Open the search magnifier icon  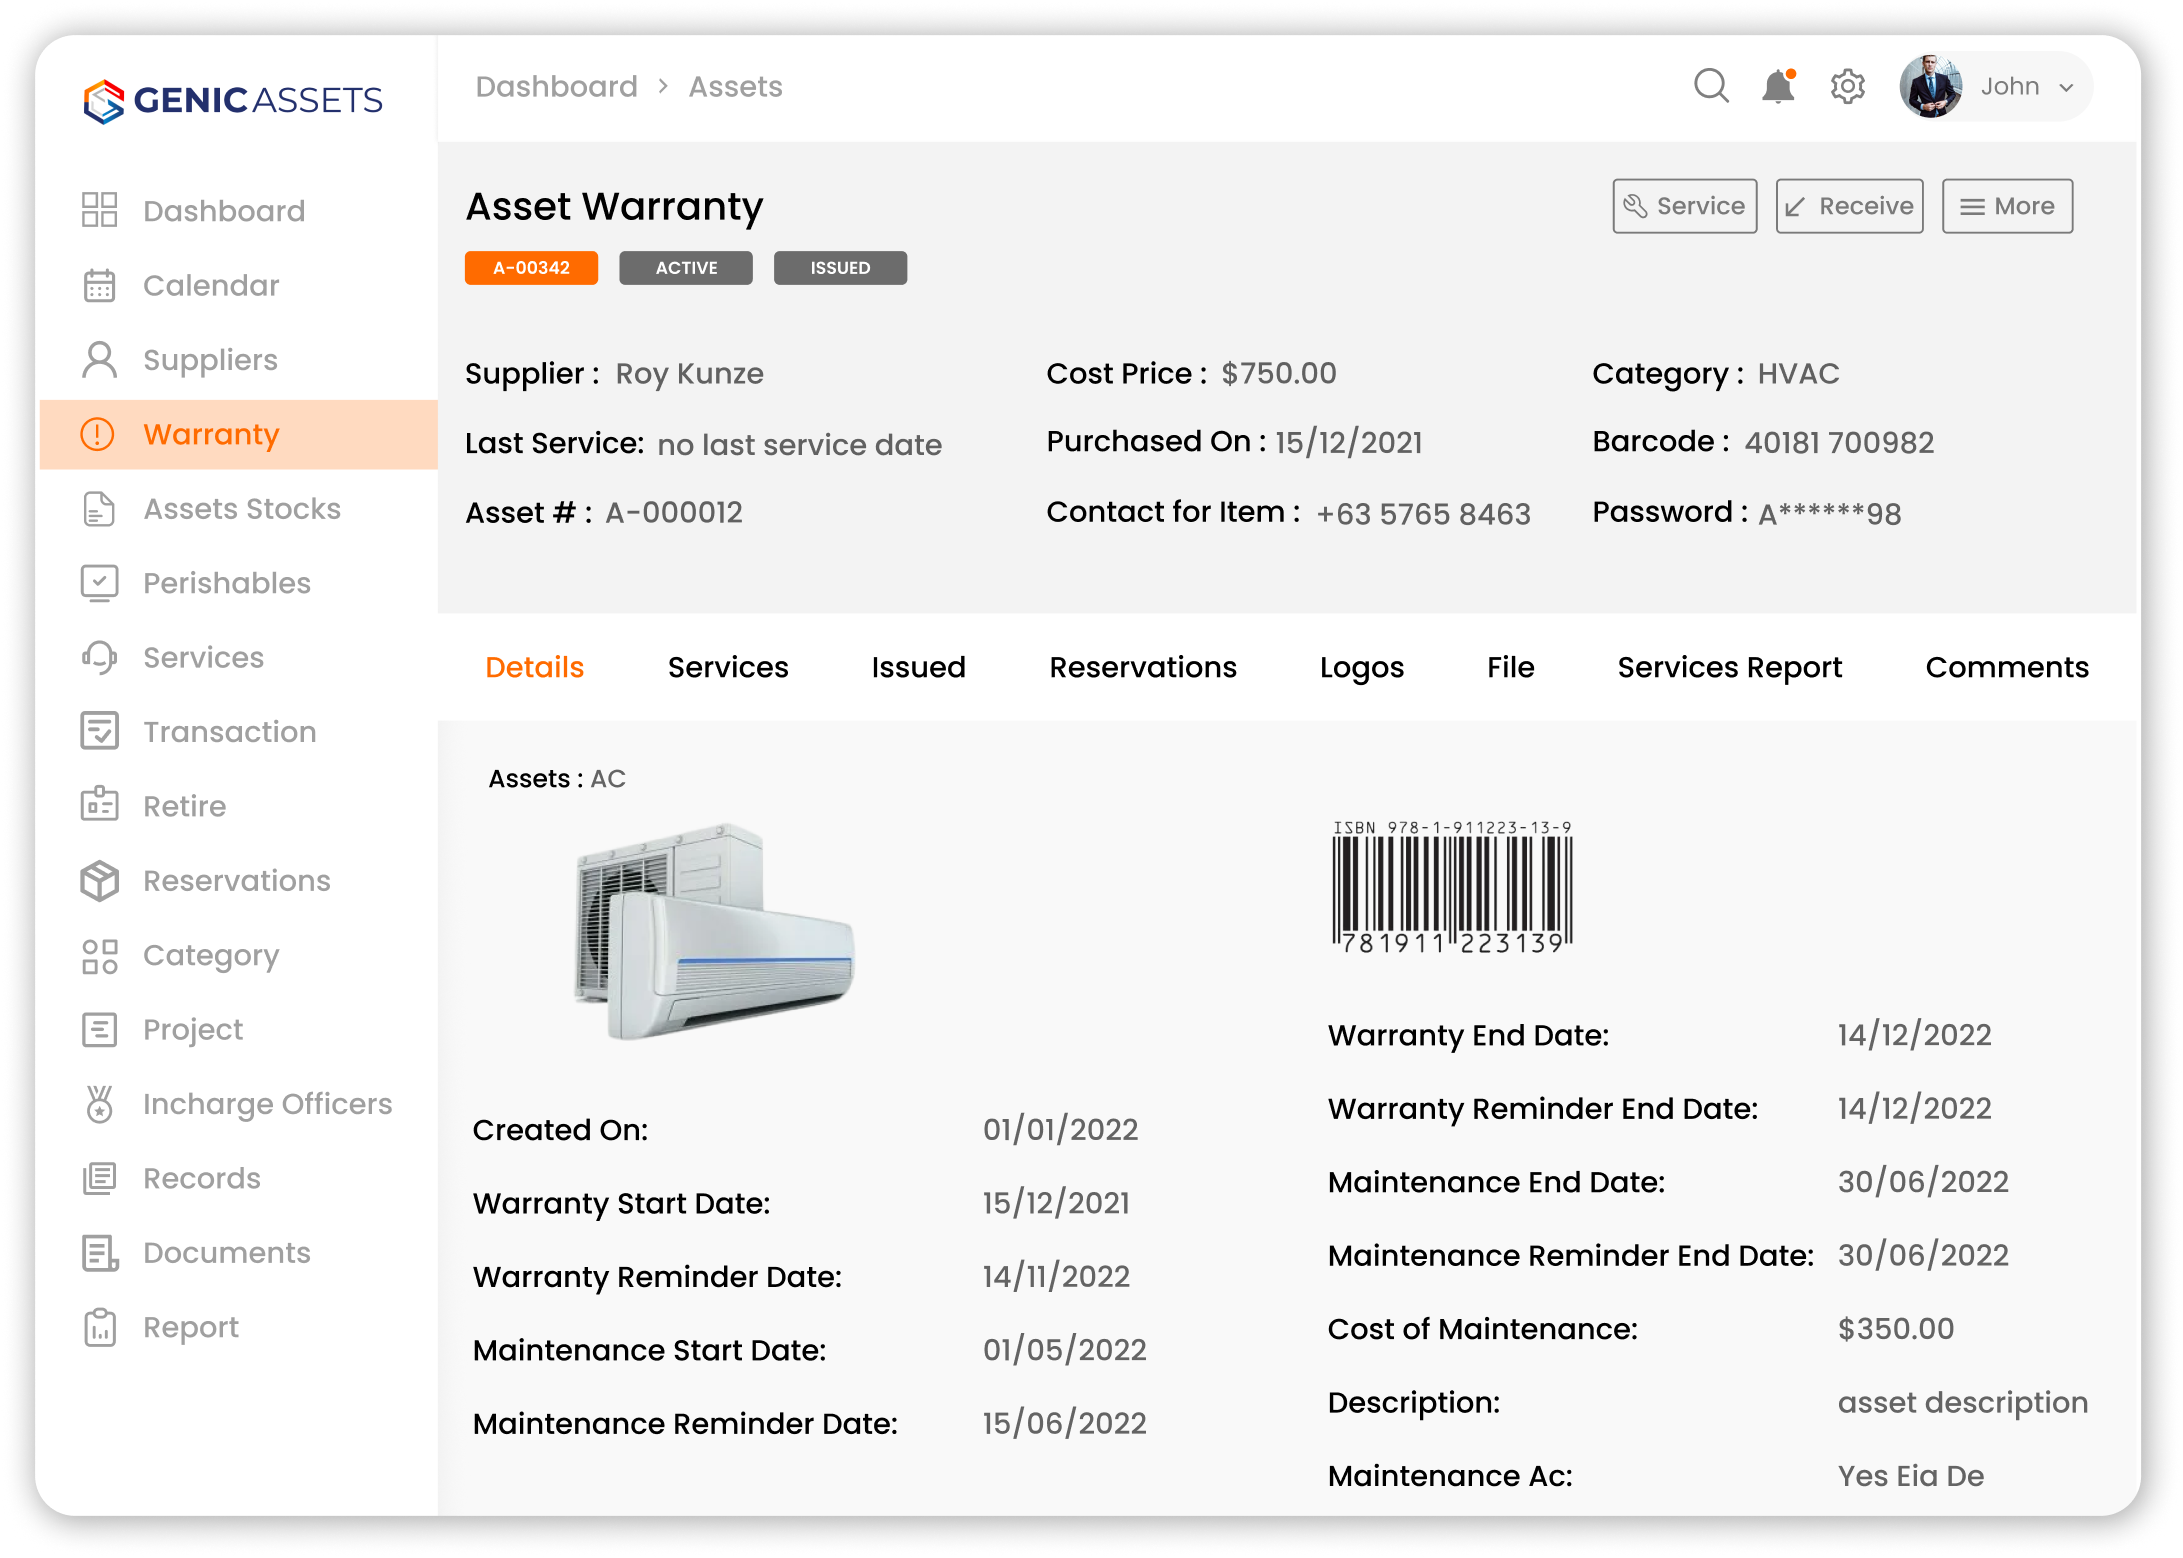tap(1711, 86)
